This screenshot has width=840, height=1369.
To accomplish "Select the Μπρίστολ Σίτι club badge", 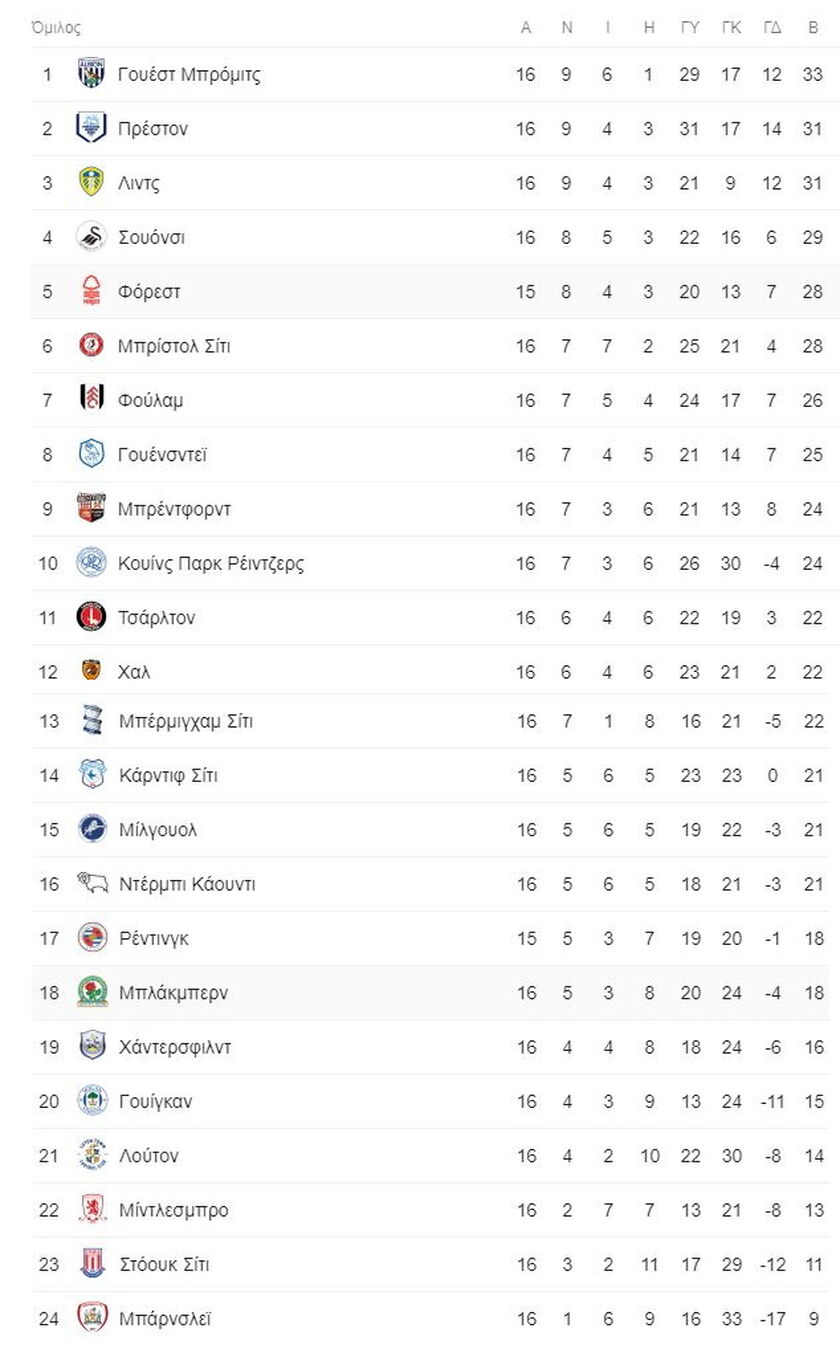I will click(x=91, y=346).
